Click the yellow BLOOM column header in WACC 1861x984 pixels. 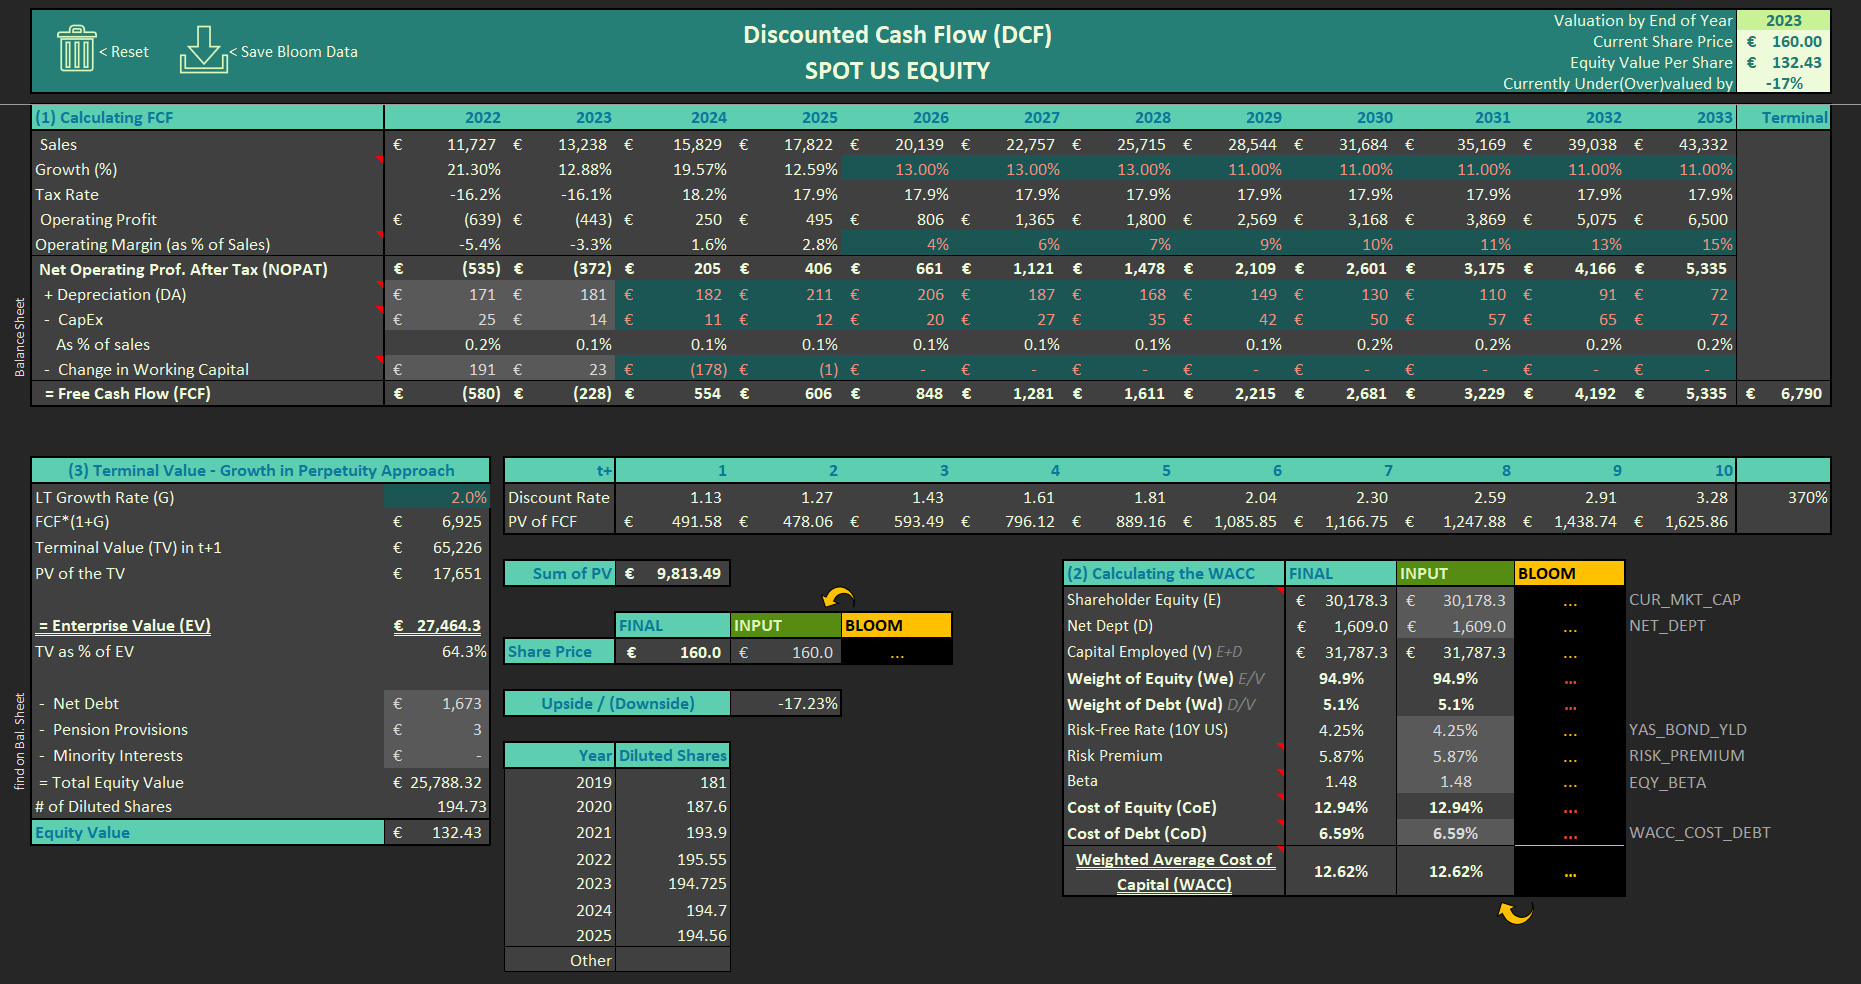tap(1570, 573)
